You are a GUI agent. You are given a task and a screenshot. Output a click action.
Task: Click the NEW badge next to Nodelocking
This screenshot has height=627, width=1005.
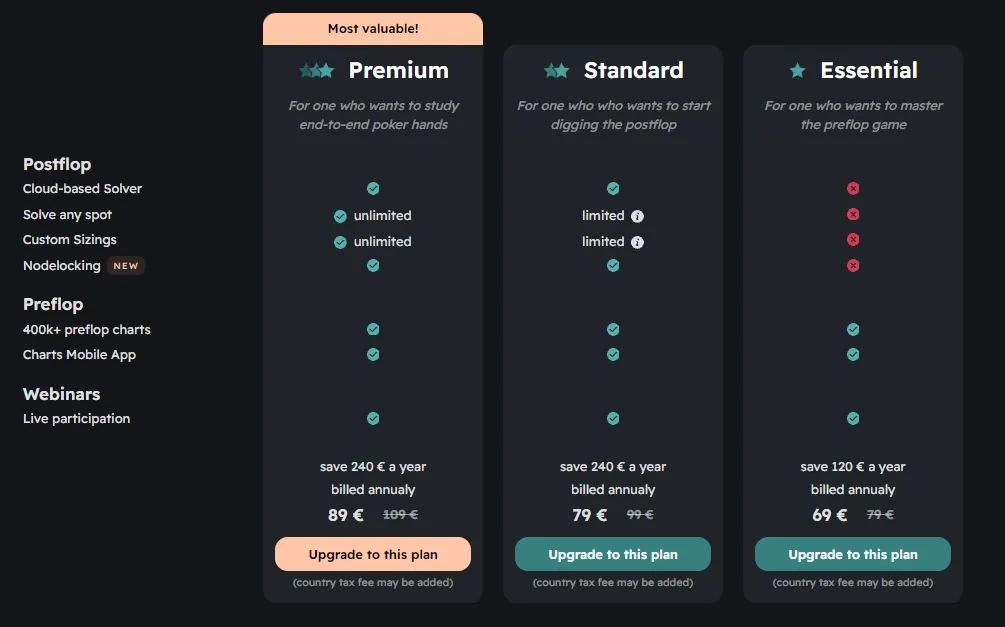(x=126, y=265)
